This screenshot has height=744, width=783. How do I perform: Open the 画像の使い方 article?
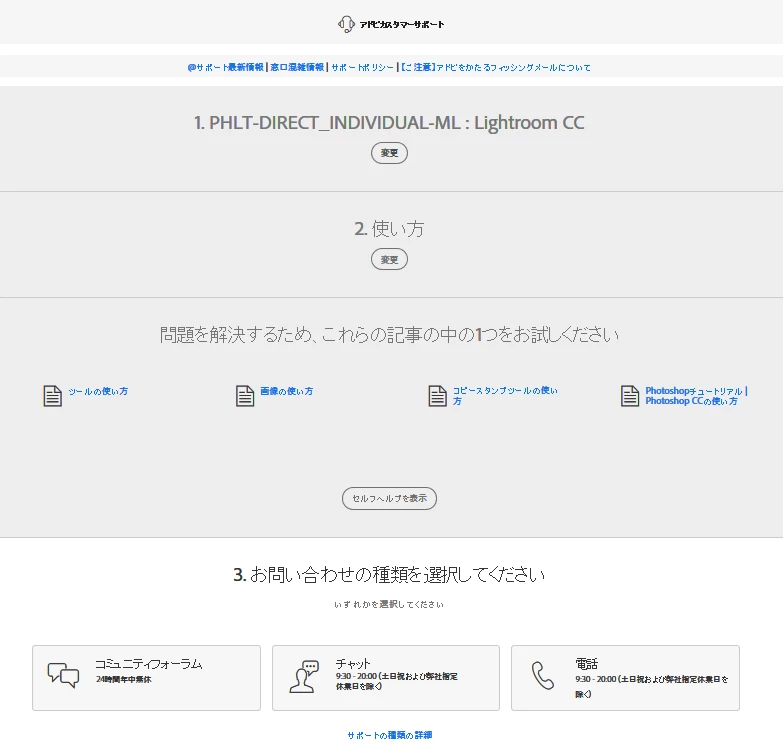pos(287,391)
